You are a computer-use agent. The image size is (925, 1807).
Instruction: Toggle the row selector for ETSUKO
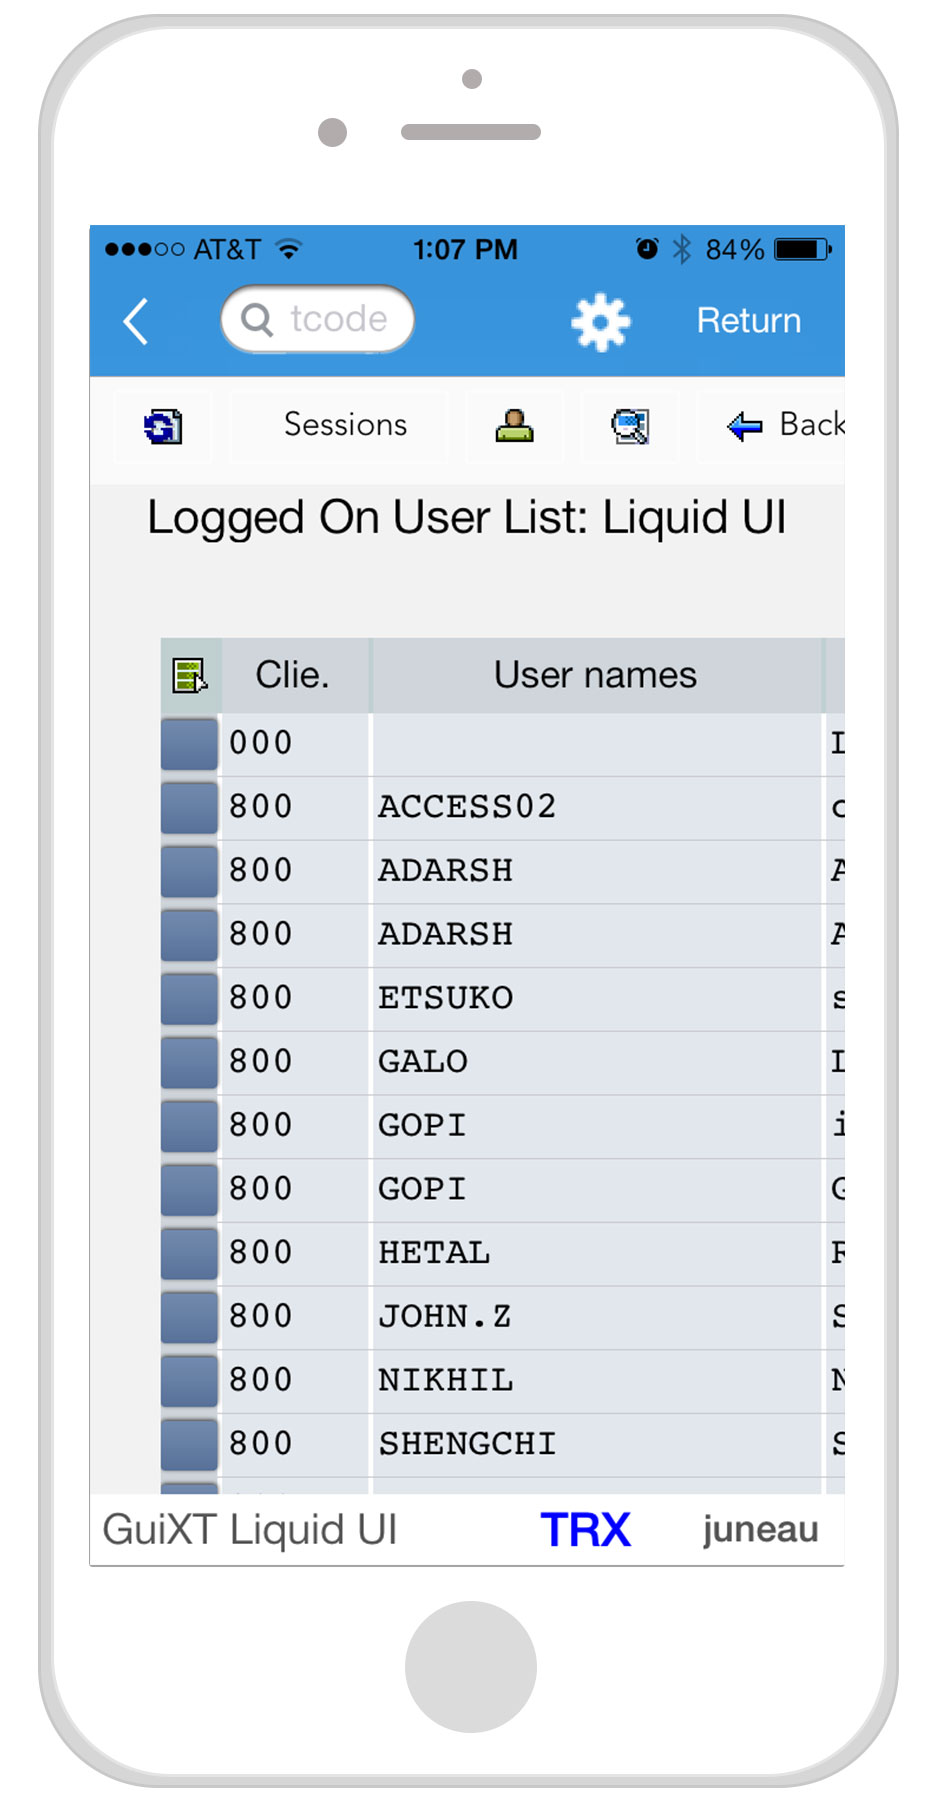click(x=189, y=998)
